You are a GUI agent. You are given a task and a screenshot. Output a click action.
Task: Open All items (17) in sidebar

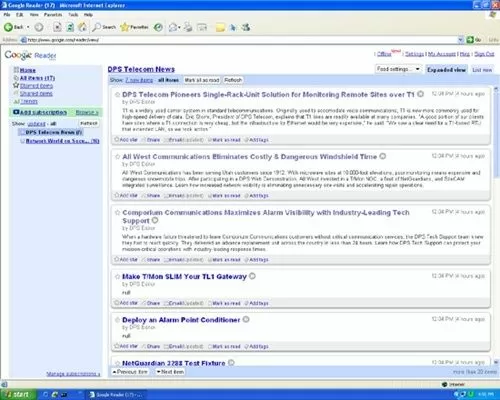[37, 78]
